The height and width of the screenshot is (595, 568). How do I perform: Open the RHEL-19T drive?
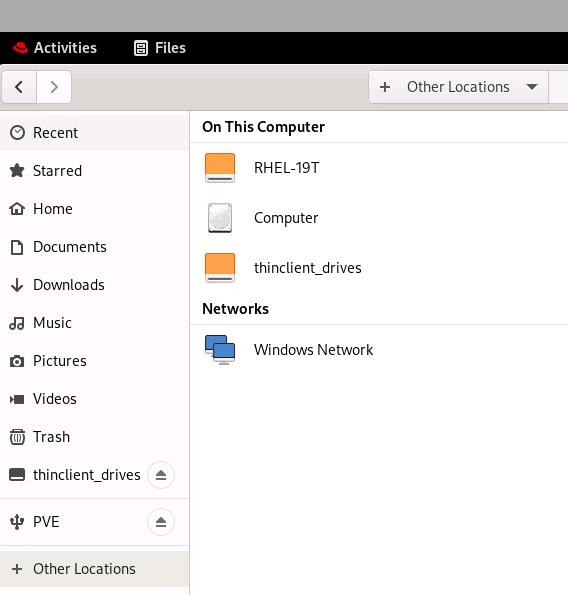(379, 168)
